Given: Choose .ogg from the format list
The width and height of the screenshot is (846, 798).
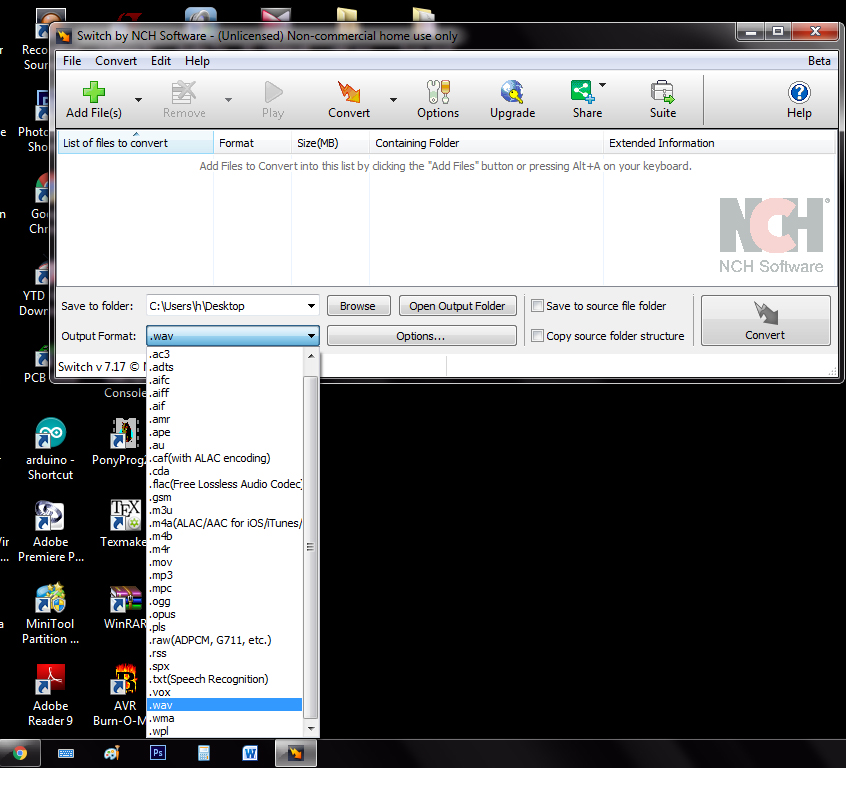Looking at the screenshot, I should click(x=224, y=601).
